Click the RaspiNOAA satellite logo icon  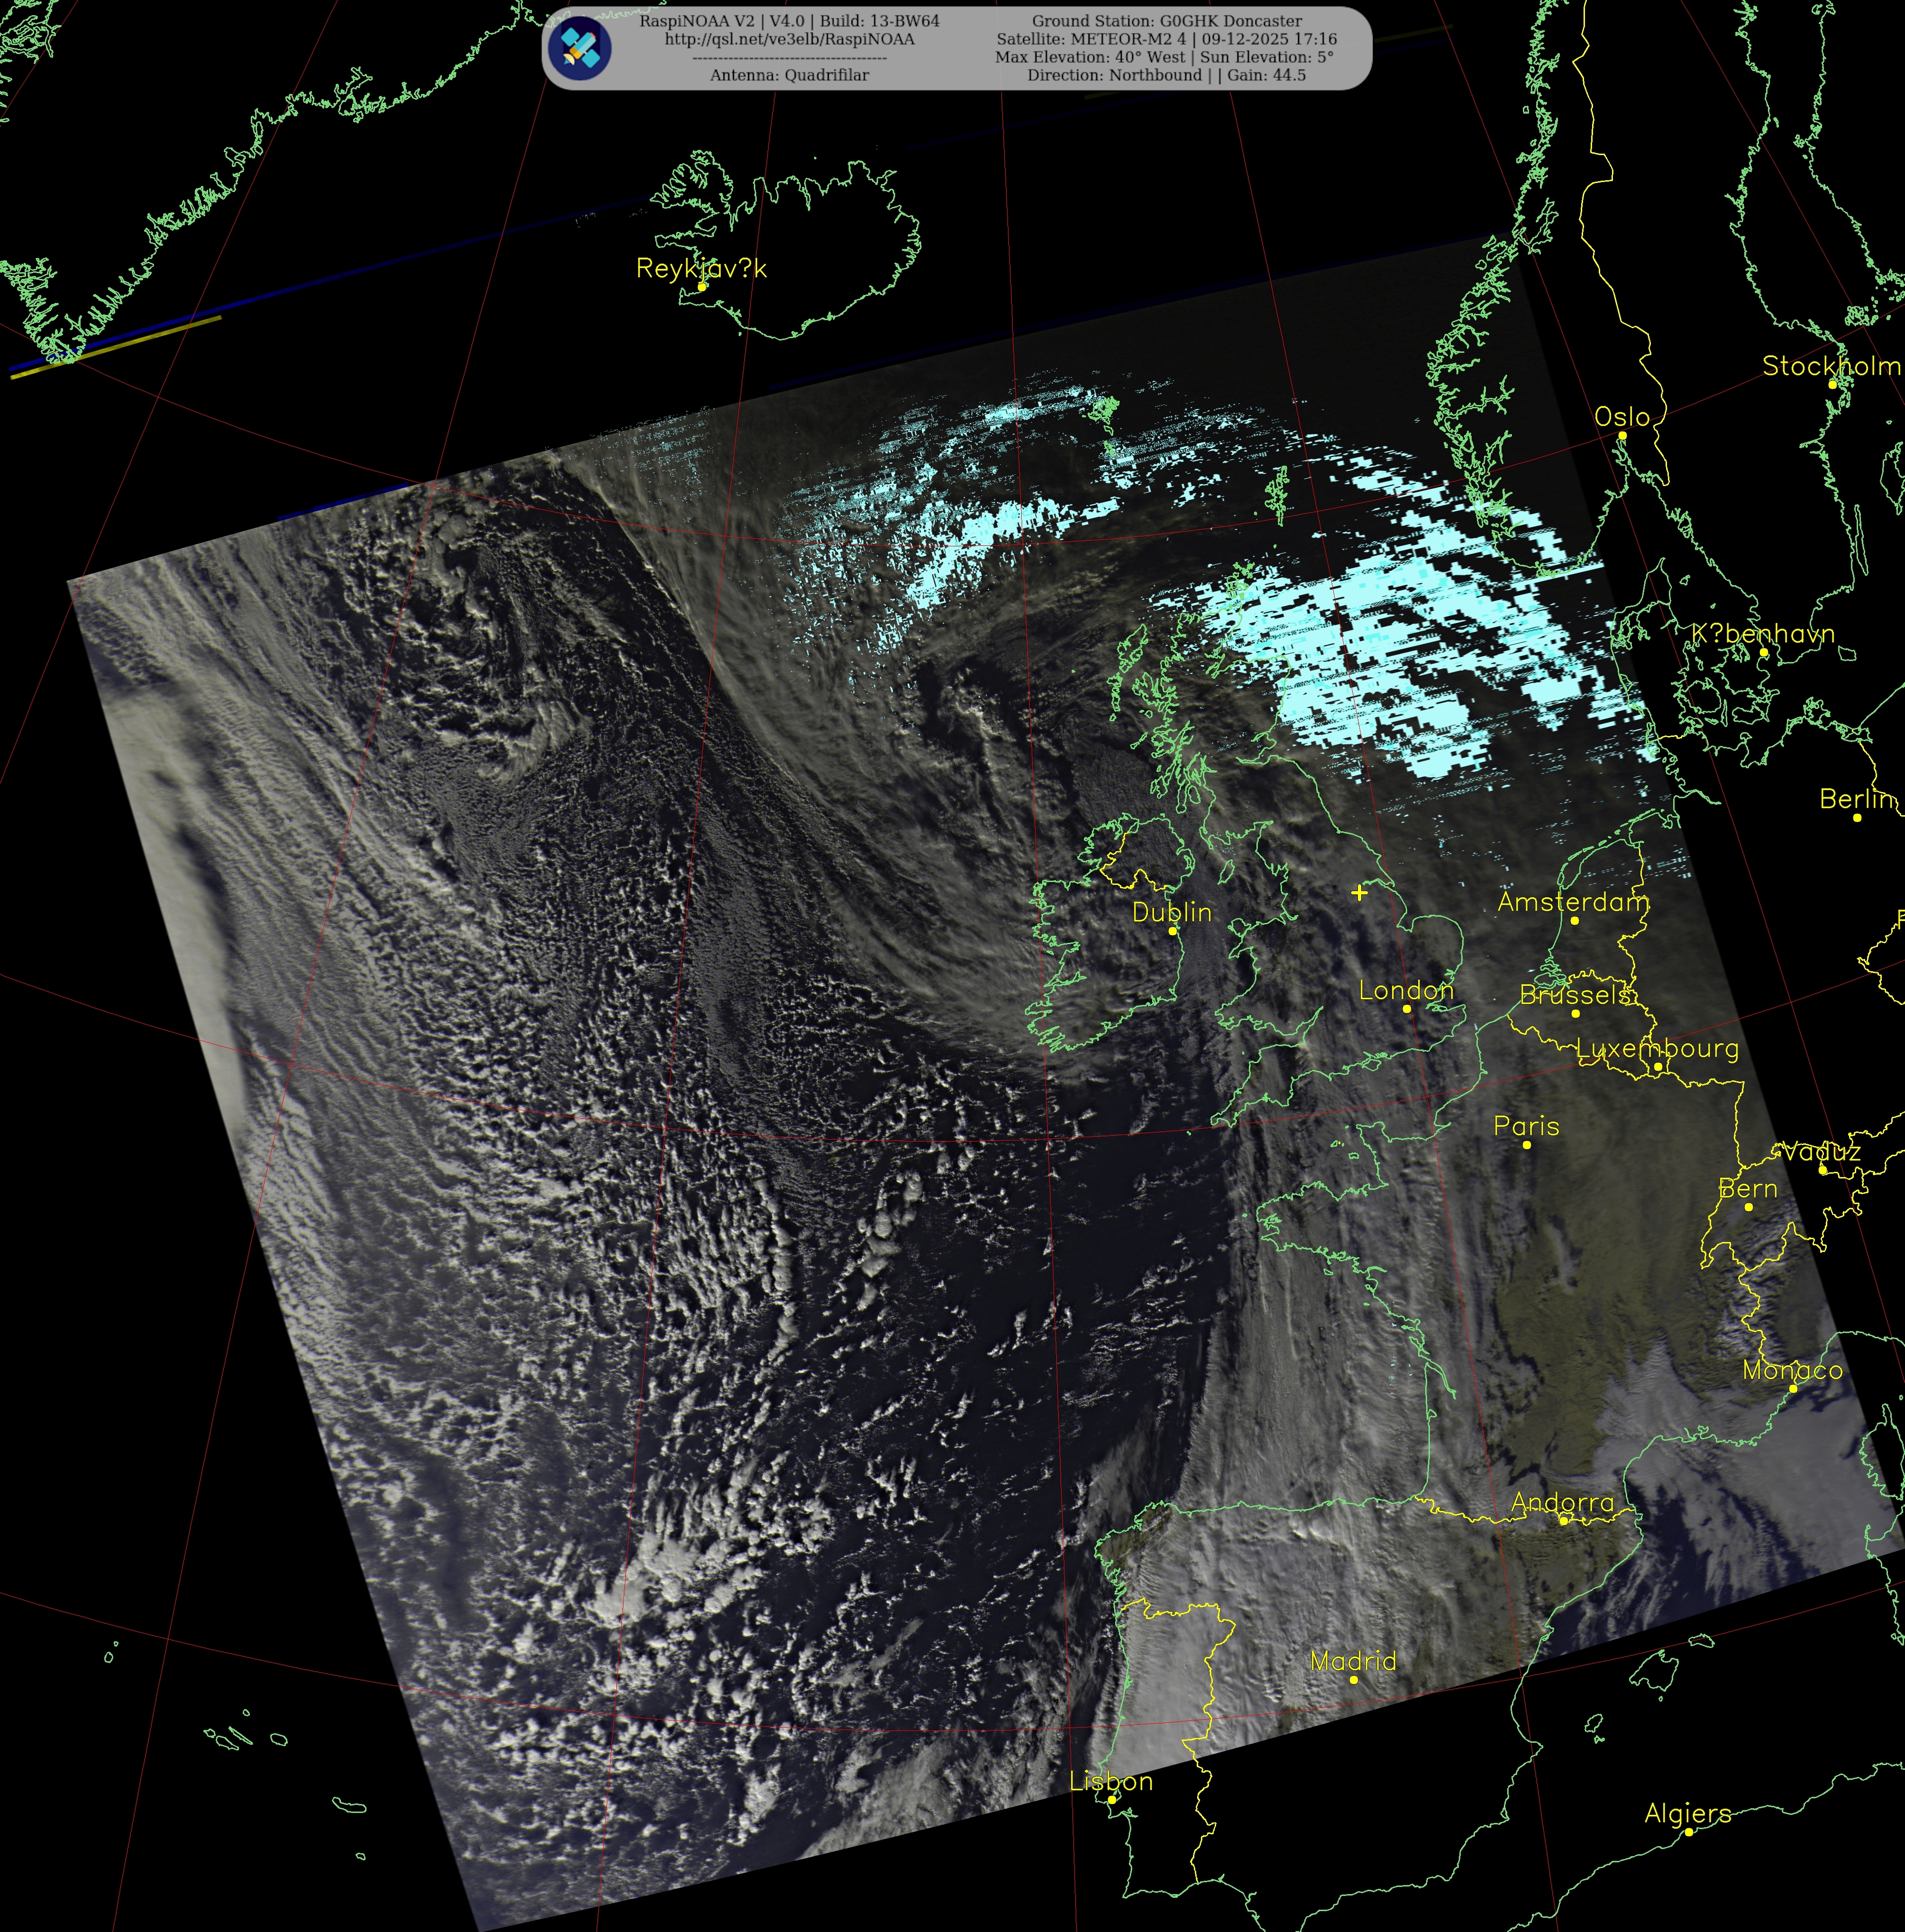point(581,48)
